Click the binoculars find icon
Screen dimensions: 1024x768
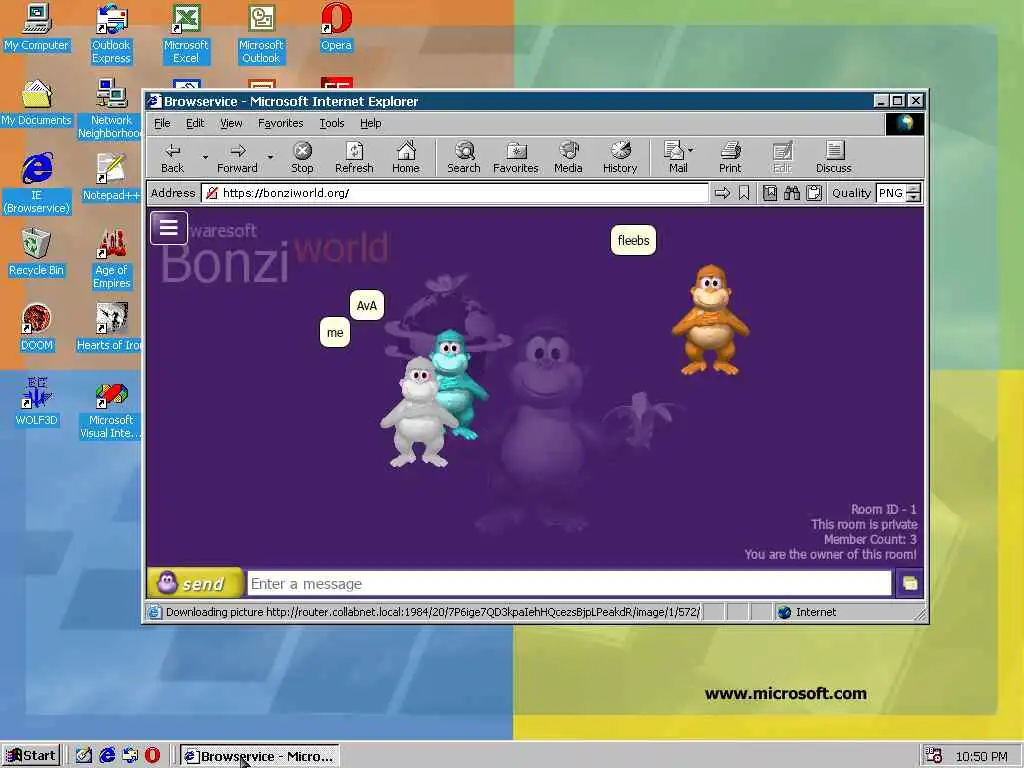[792, 193]
